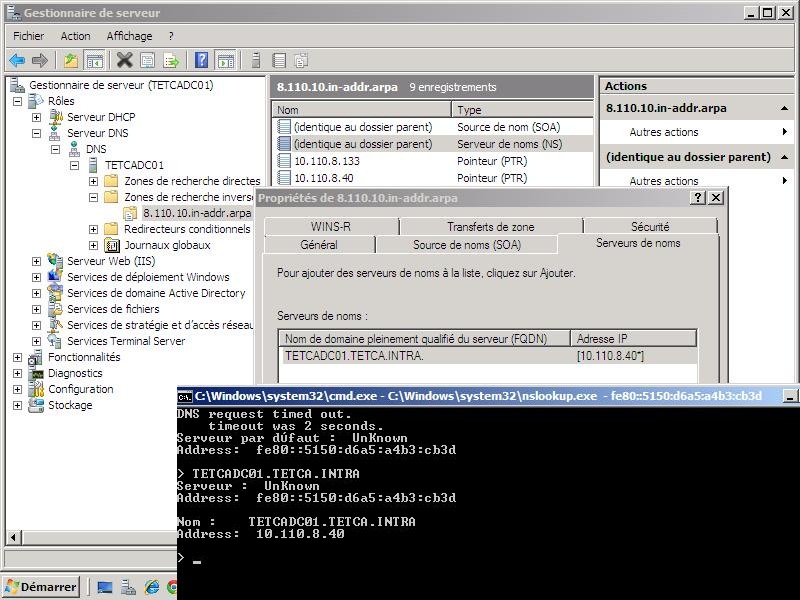The image size is (800, 600).
Task: Switch to the Général tab
Action: coord(319,245)
